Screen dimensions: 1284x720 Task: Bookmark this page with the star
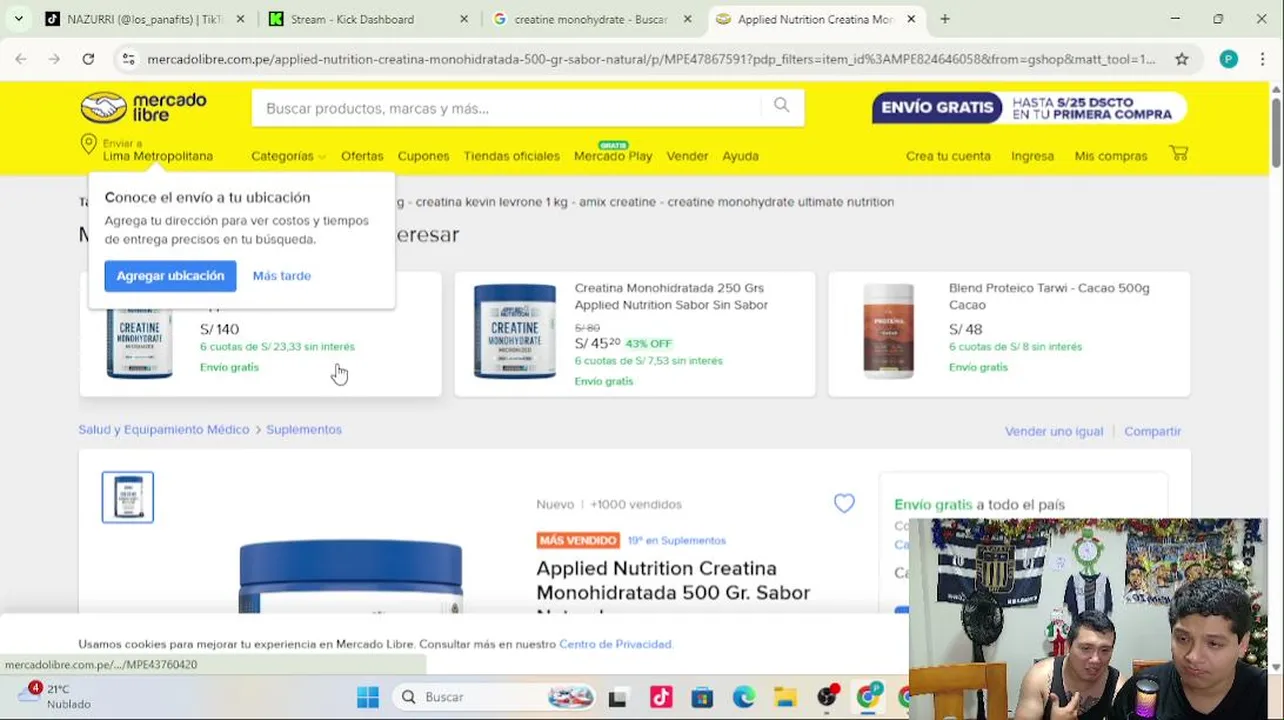coord(1181,59)
